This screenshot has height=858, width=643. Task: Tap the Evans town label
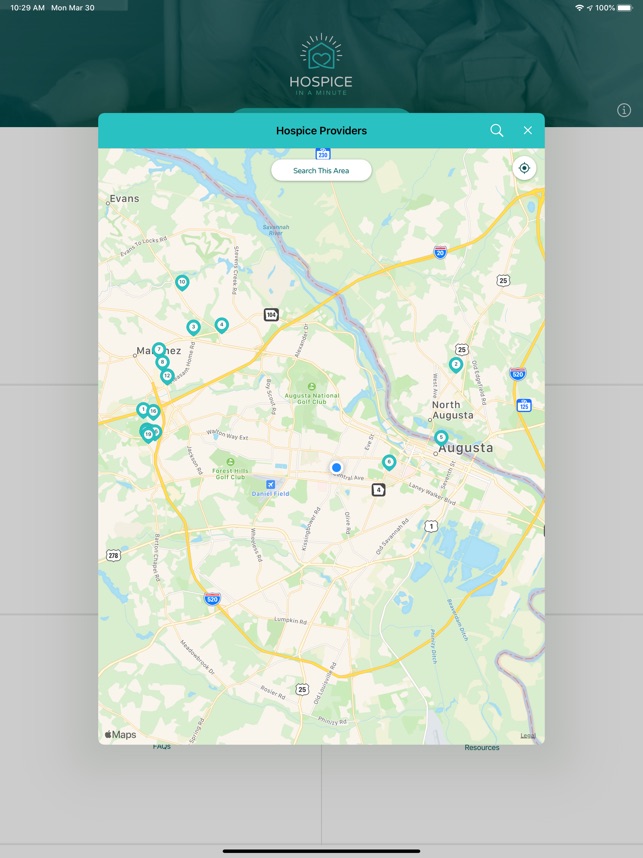coord(124,199)
